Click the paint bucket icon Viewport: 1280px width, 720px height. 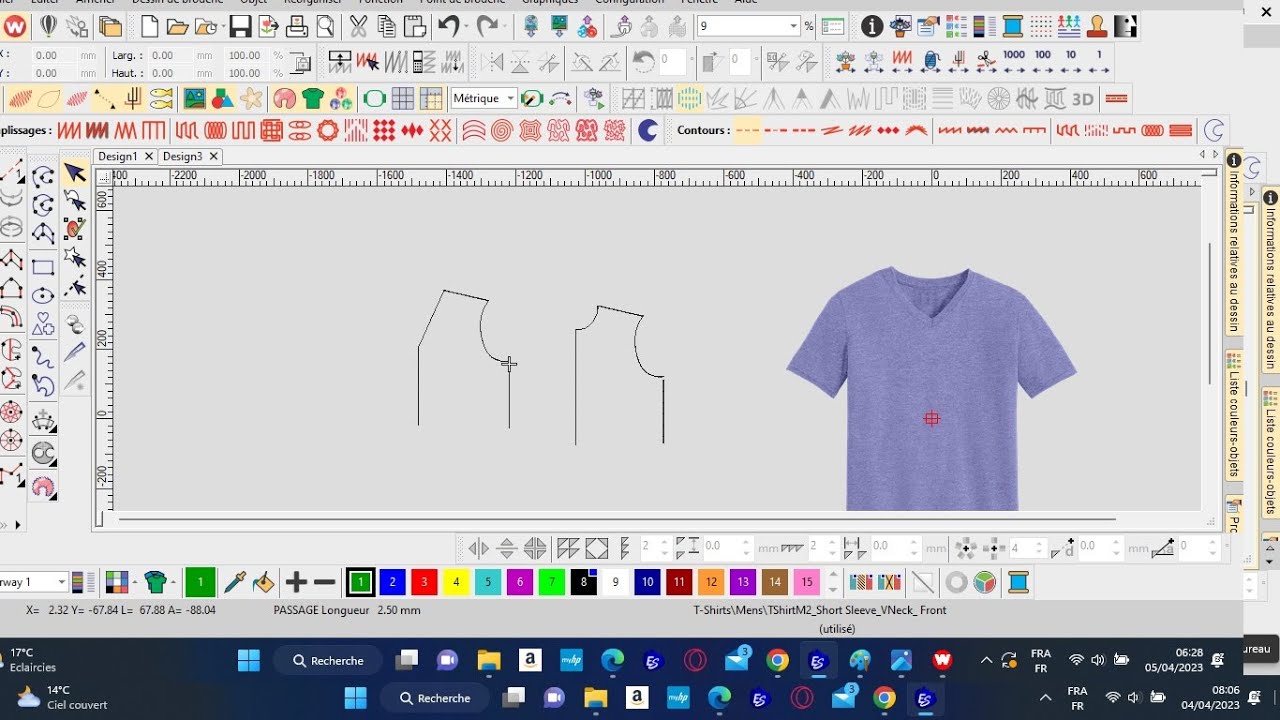coord(263,582)
